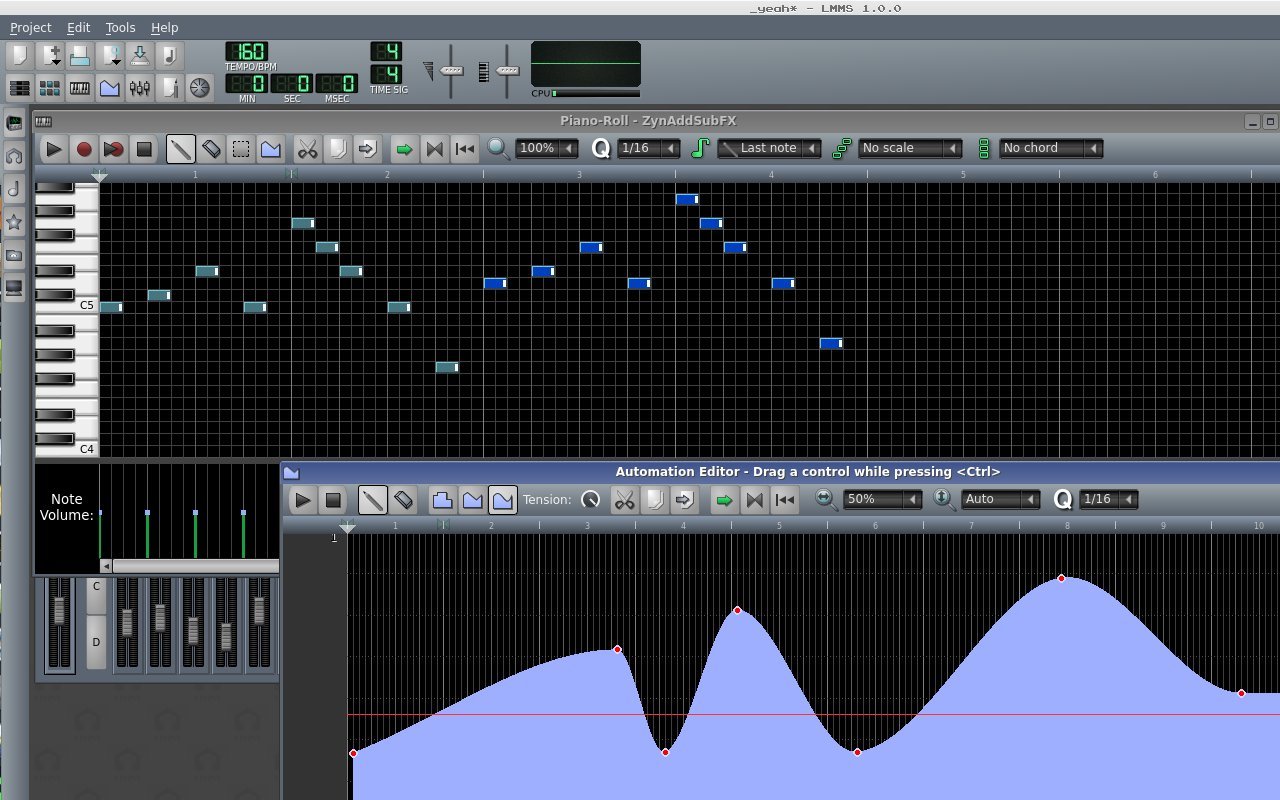Jump to start with the rewind button
The height and width of the screenshot is (800, 1280).
464,148
